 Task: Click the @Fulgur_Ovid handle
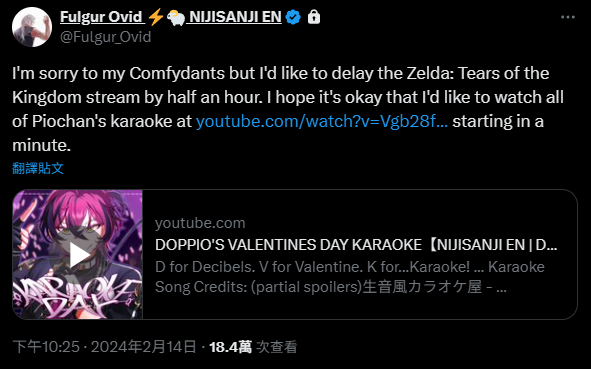pos(106,37)
